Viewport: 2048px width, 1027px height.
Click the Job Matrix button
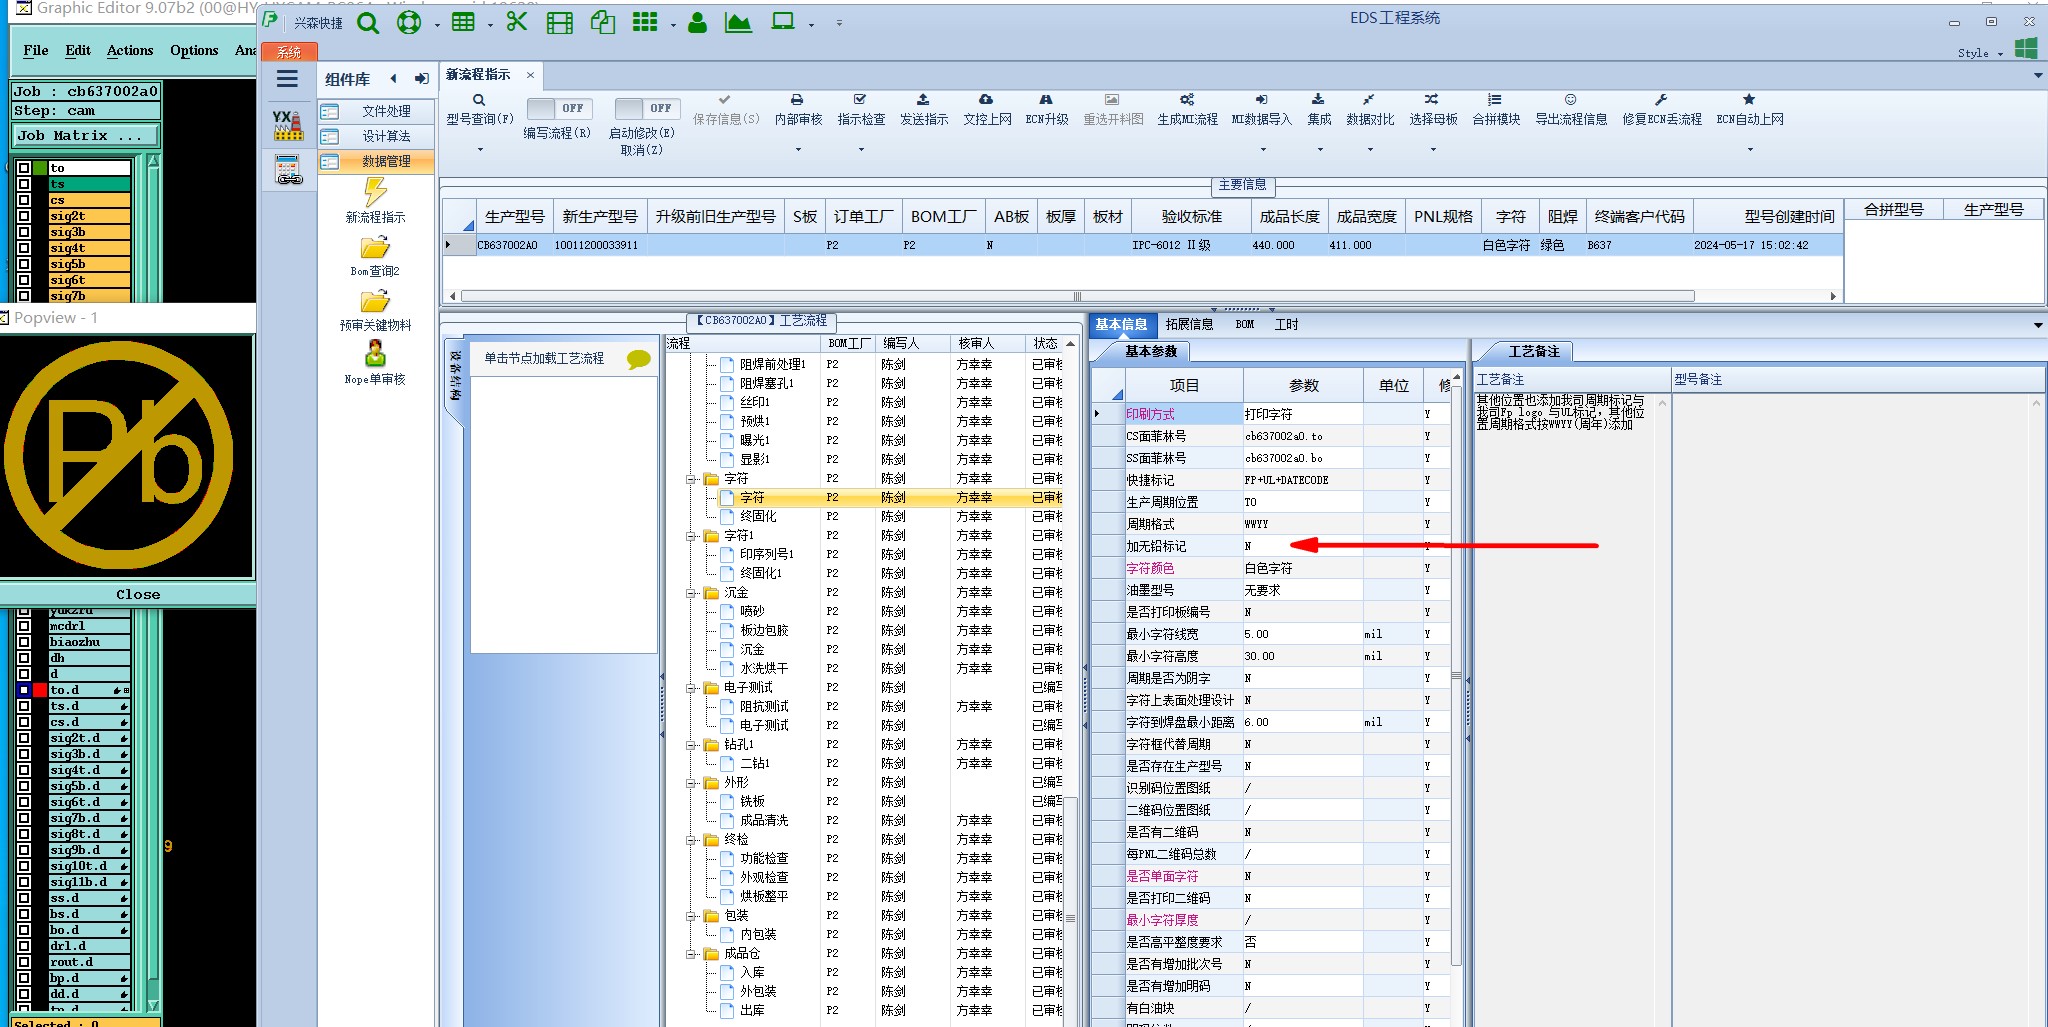(86, 136)
